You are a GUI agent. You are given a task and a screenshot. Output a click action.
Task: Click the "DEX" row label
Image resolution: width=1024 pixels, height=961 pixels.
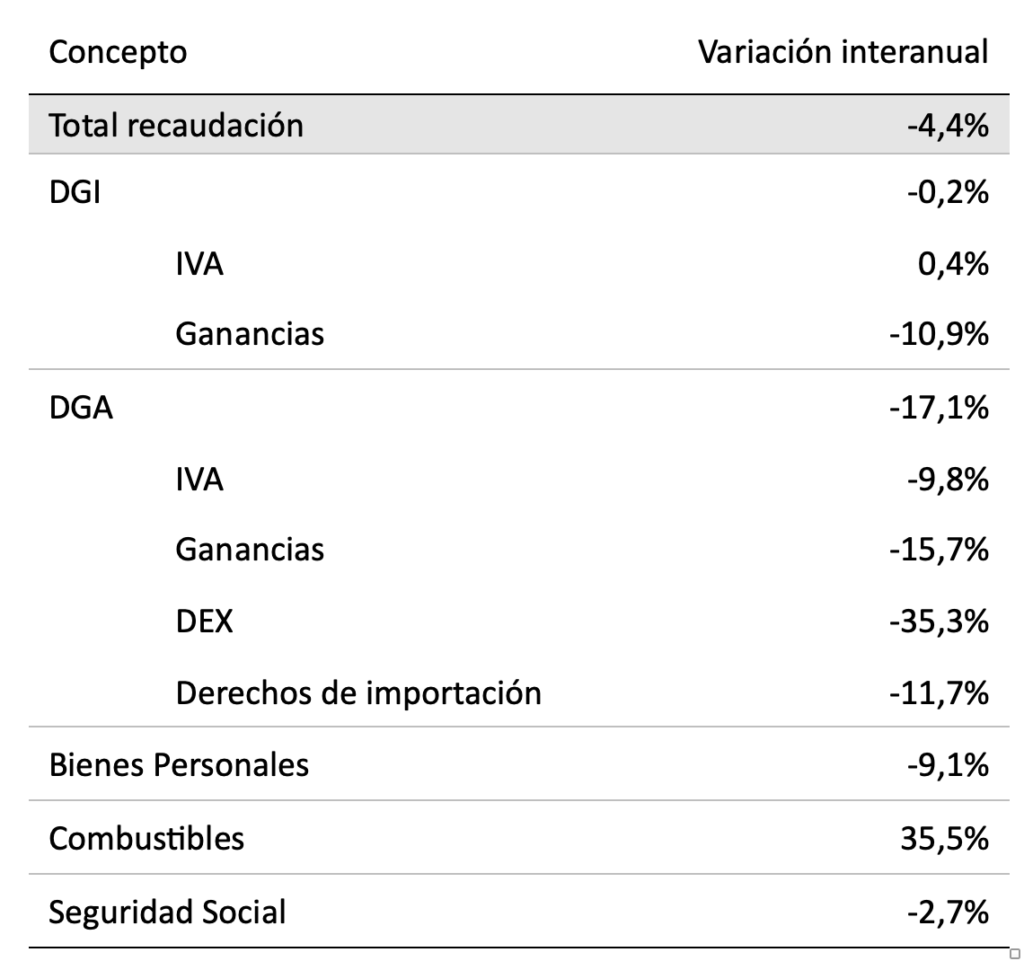pos(204,622)
